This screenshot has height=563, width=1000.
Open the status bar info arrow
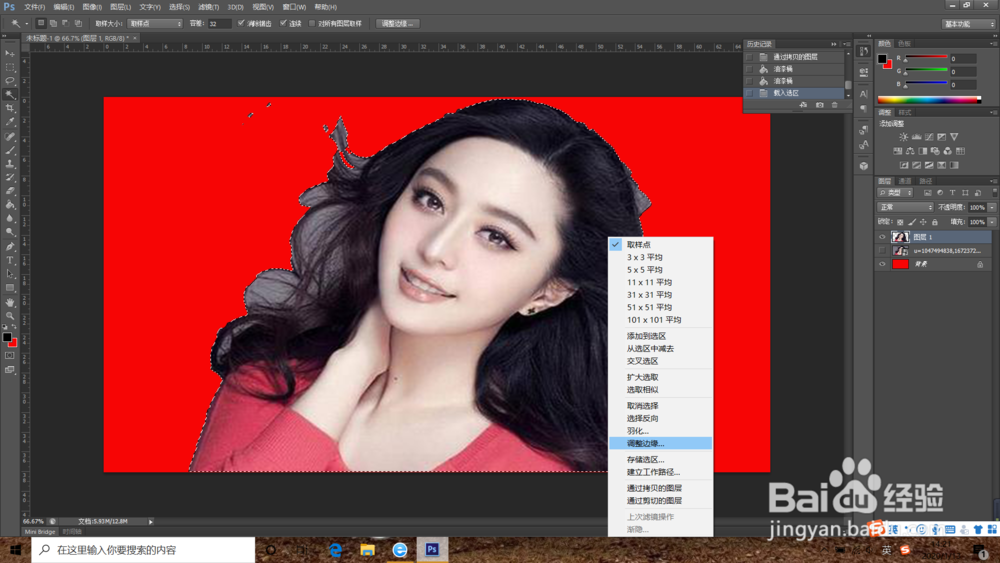coord(151,522)
